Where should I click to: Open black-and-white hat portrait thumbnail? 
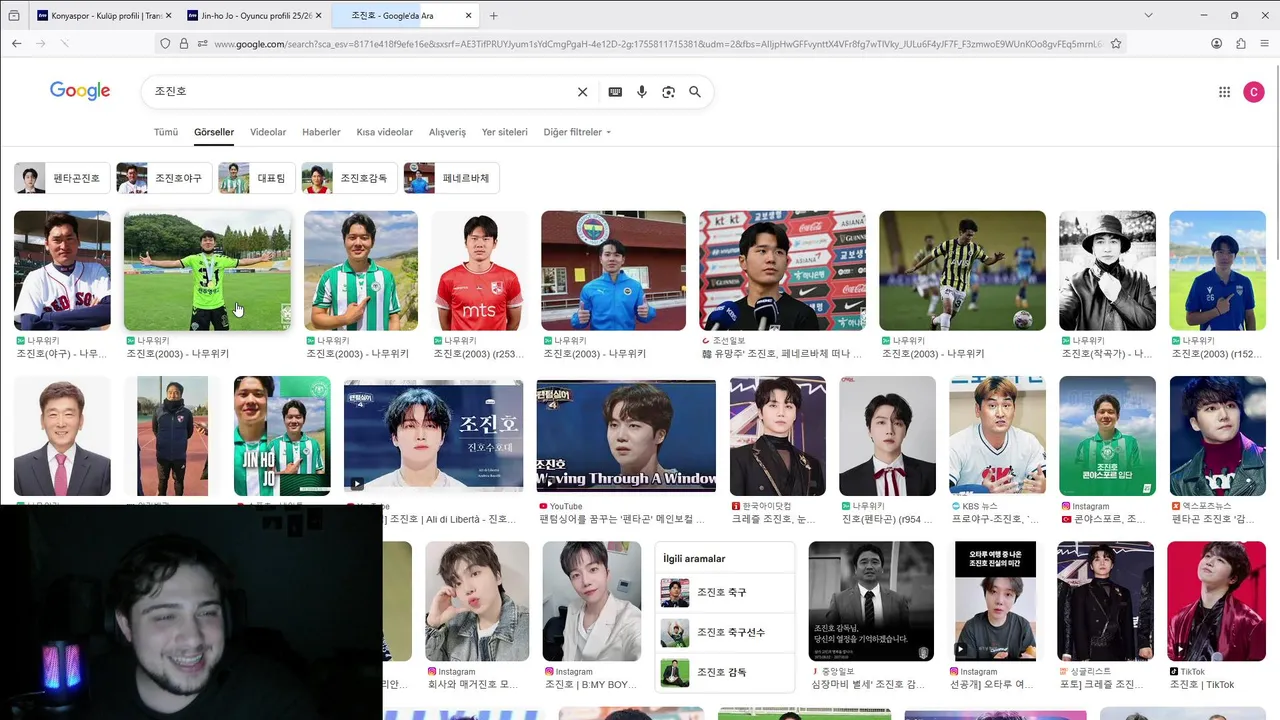[1107, 270]
